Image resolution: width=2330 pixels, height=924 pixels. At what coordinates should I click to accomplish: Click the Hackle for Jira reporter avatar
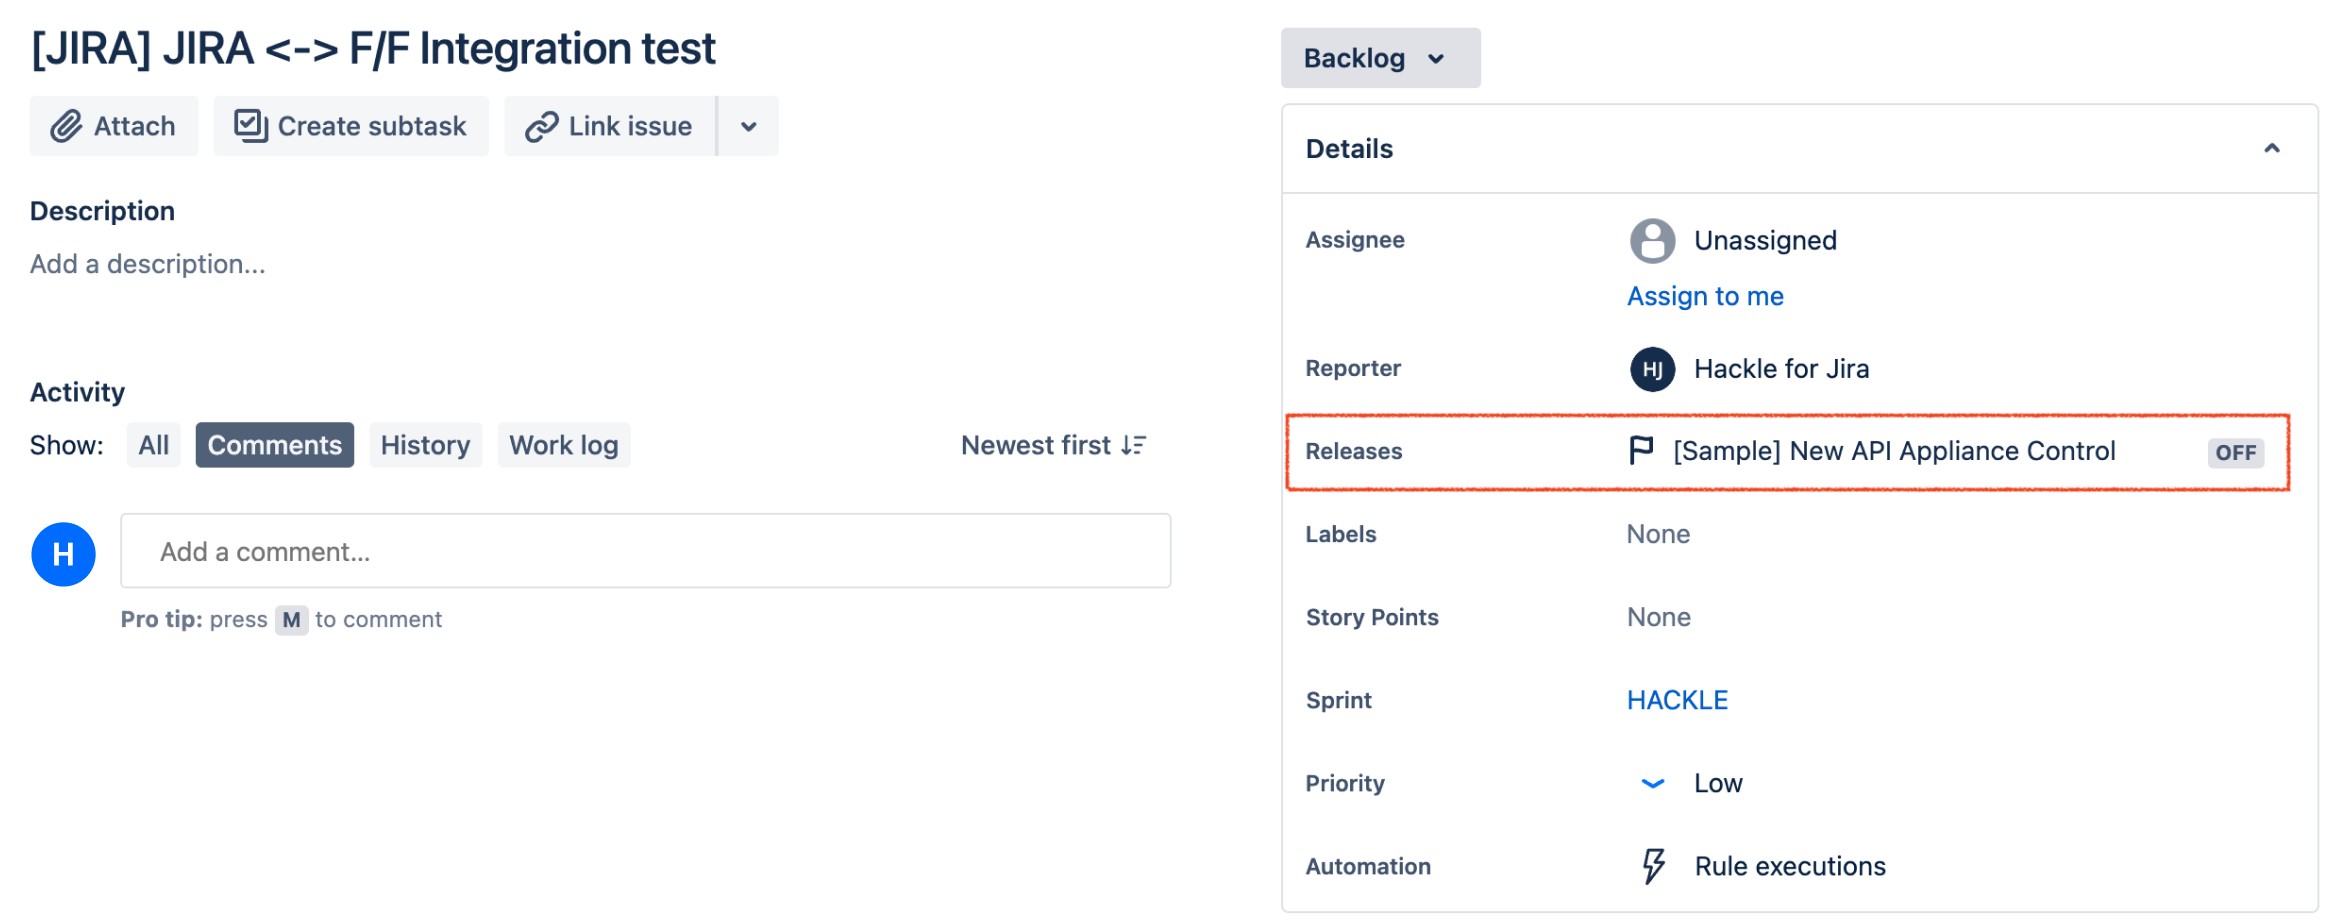pos(1652,369)
